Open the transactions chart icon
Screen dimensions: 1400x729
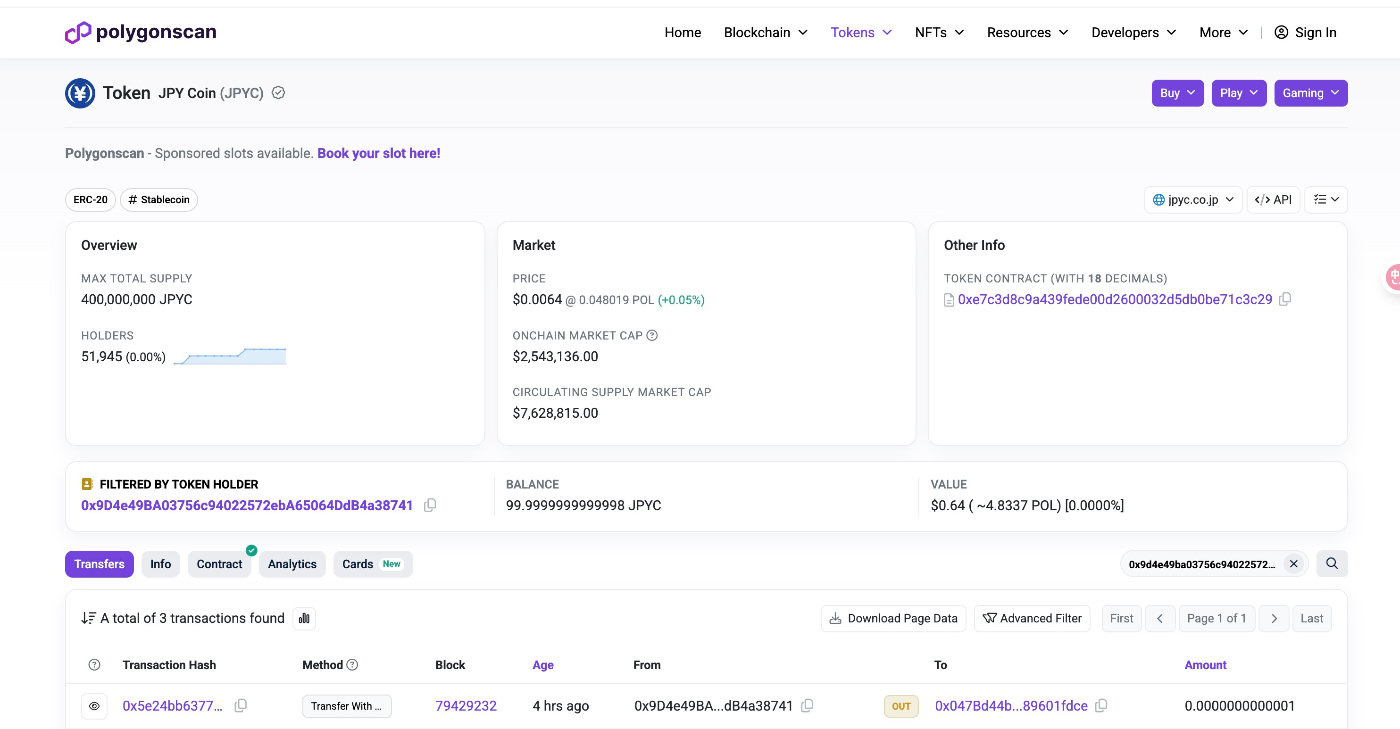[304, 618]
